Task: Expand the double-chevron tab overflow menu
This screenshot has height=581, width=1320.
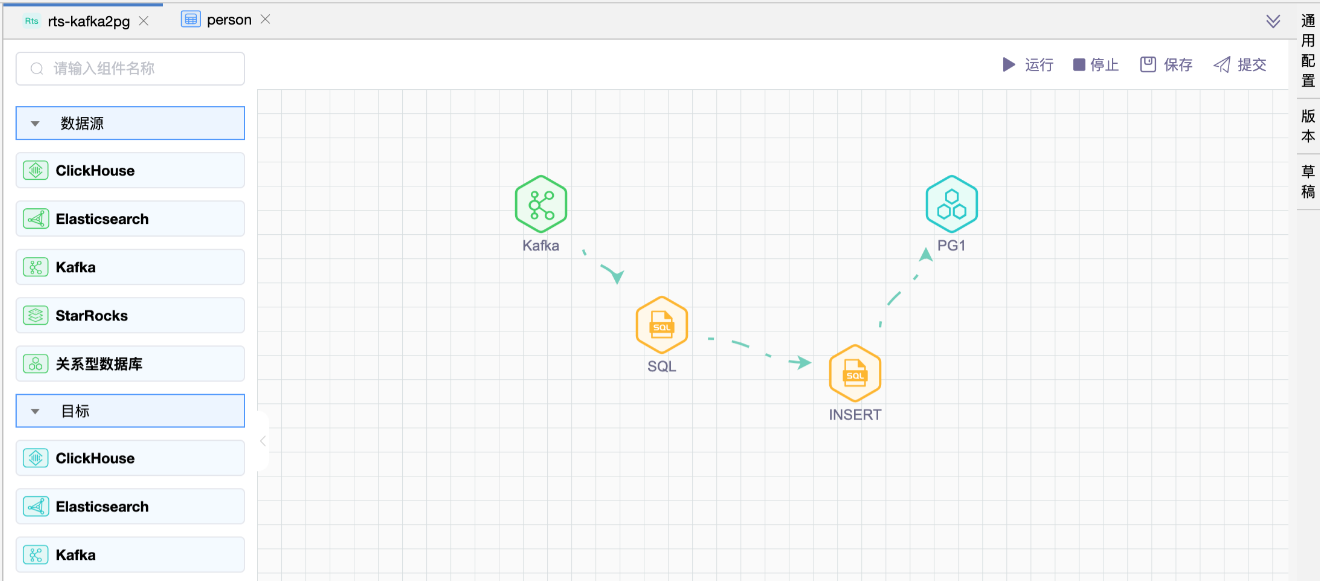Action: [1273, 21]
